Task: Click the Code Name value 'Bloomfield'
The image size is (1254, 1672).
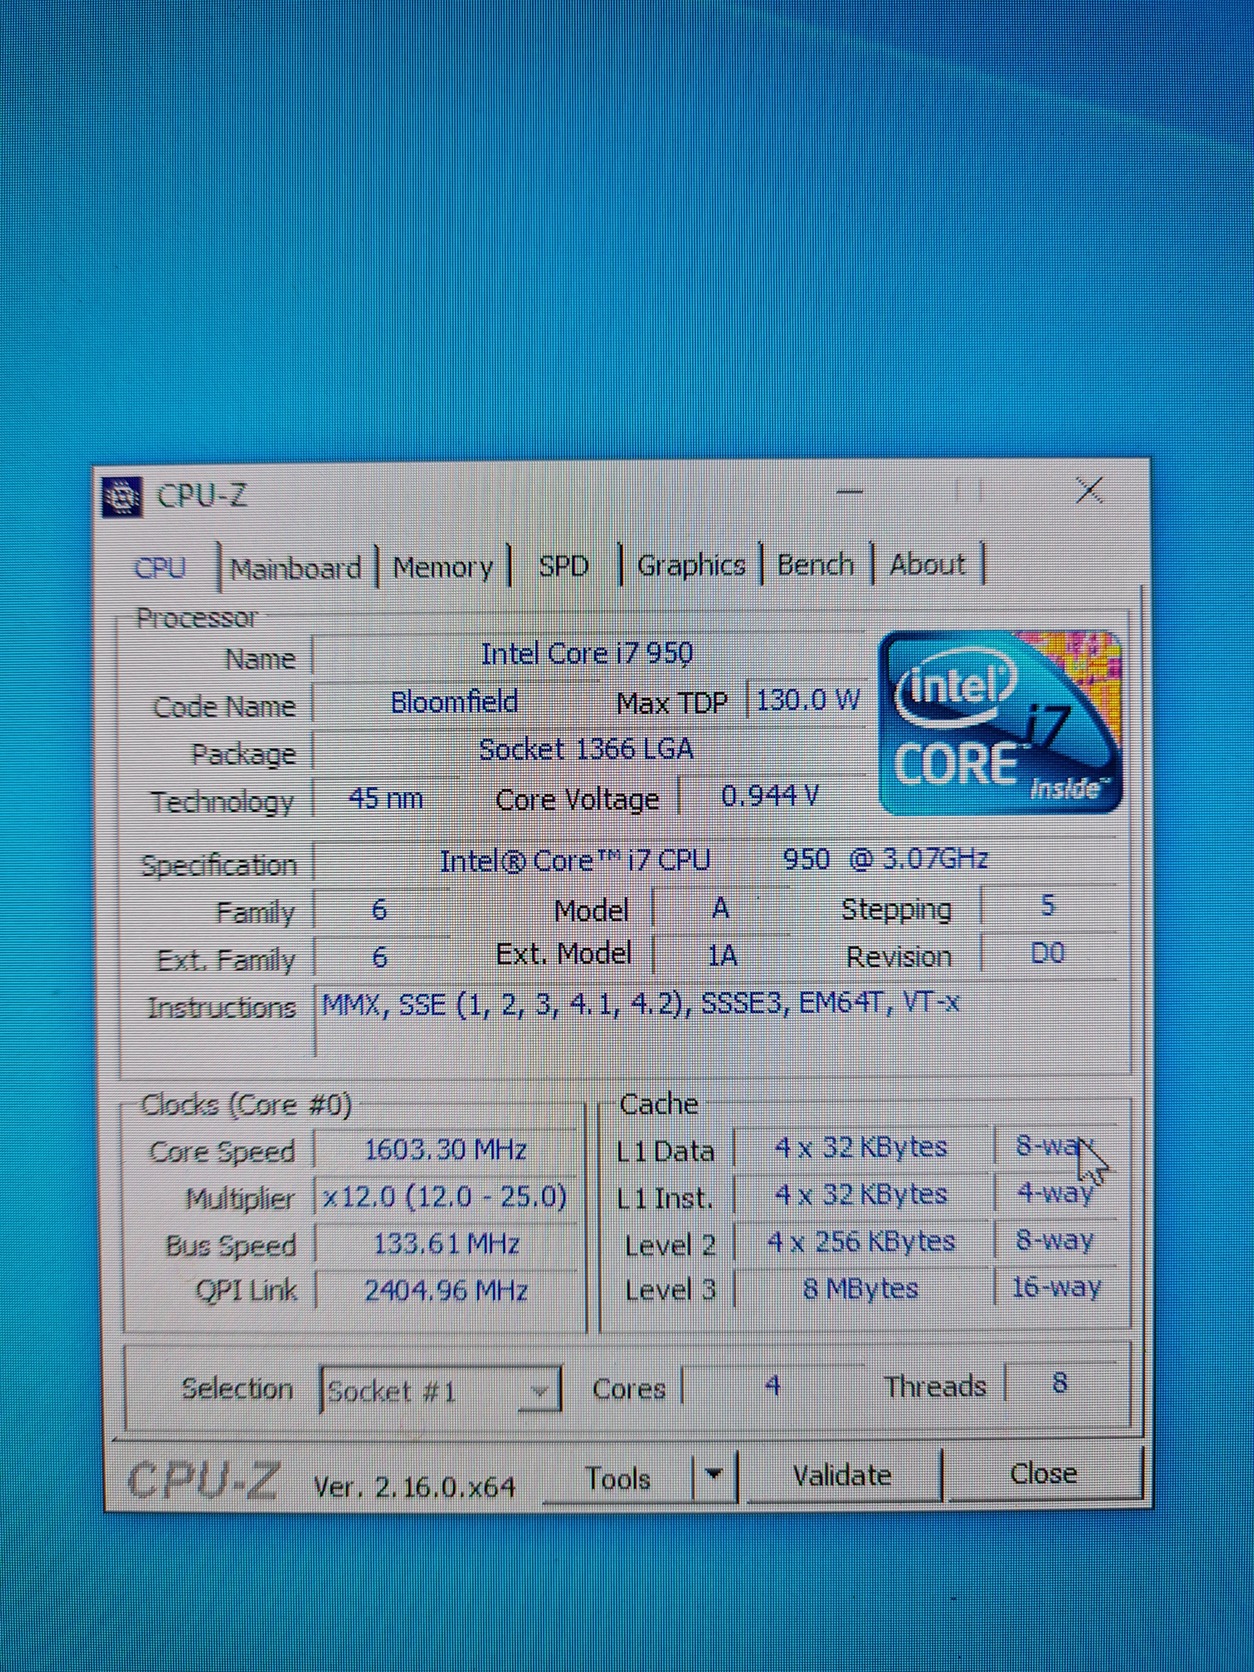Action: 454,702
